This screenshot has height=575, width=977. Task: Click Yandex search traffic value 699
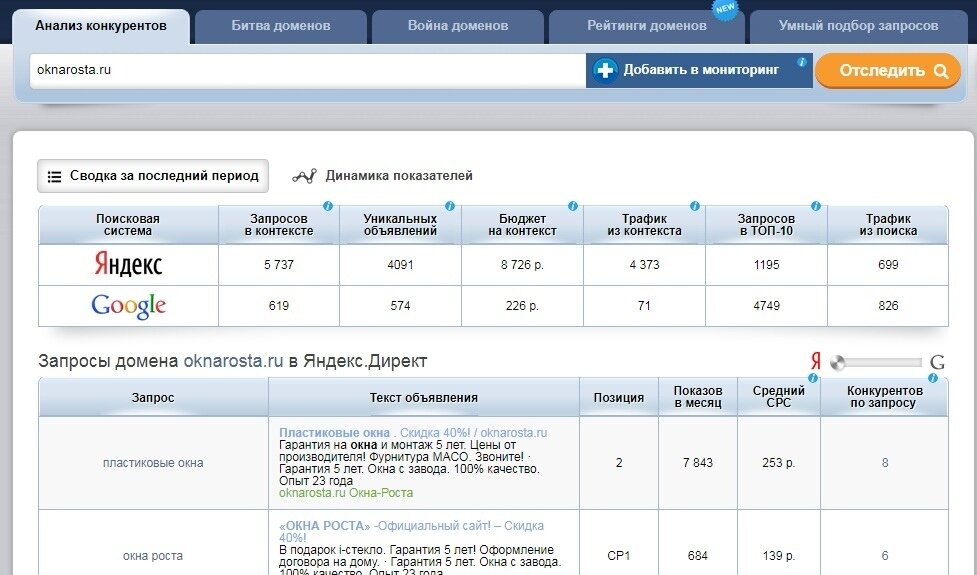pos(888,265)
